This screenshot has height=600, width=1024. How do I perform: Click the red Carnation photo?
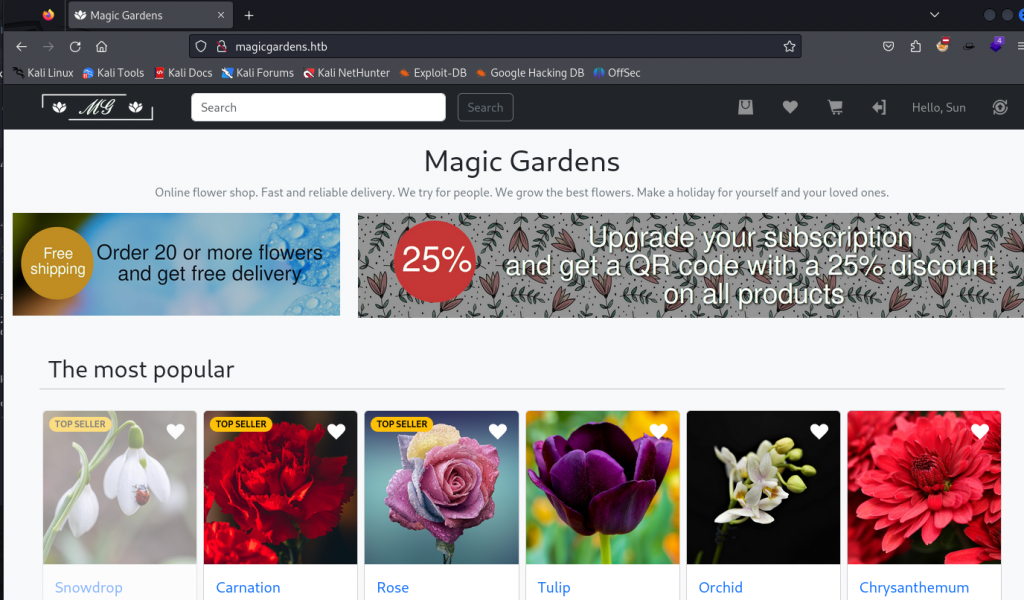tap(280, 487)
